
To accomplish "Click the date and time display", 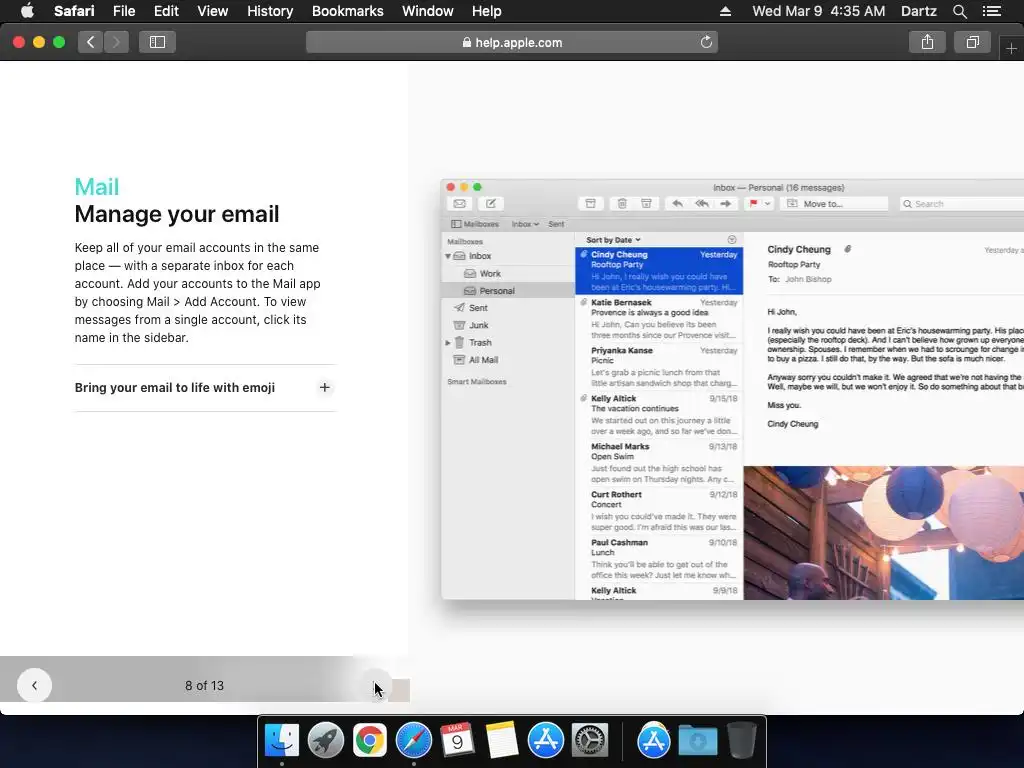I will pos(818,11).
